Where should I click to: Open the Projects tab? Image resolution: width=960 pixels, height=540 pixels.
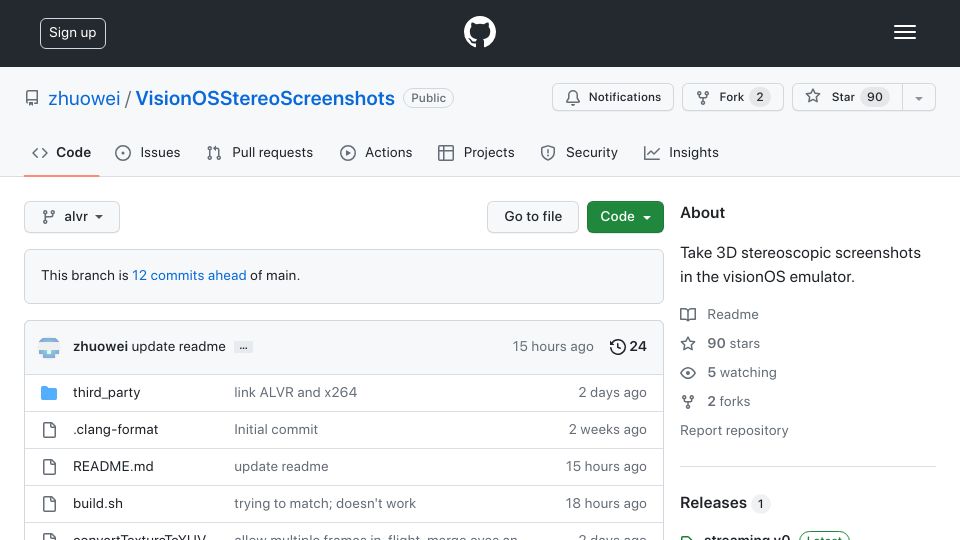476,152
